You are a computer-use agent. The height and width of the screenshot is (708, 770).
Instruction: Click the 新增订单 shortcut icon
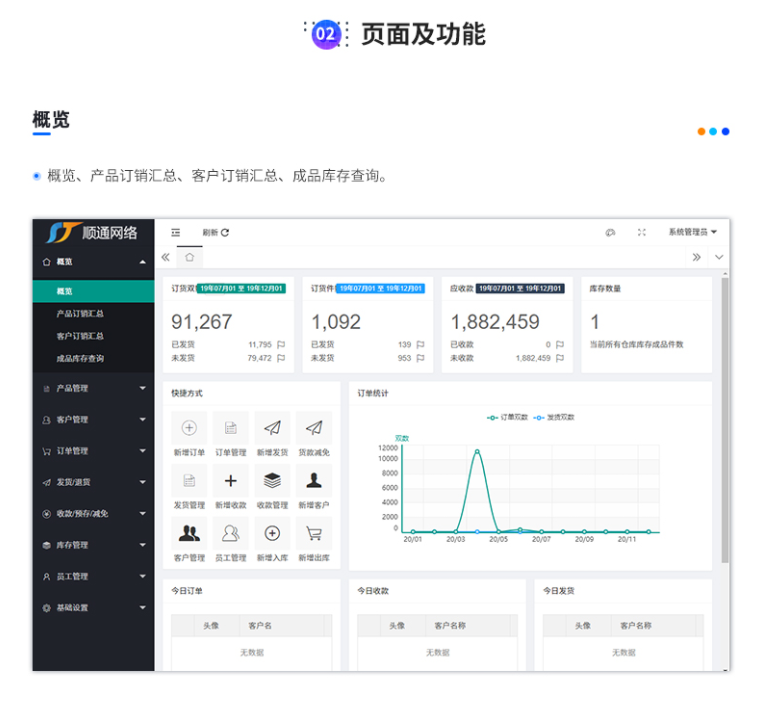click(189, 428)
